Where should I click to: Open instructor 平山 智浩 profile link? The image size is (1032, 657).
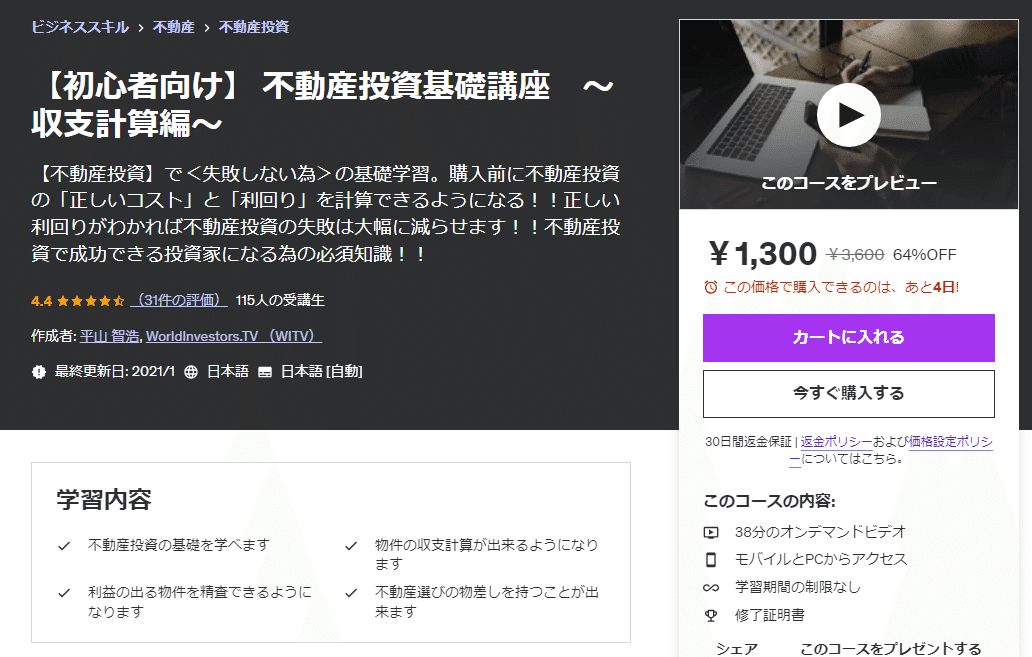tap(109, 336)
